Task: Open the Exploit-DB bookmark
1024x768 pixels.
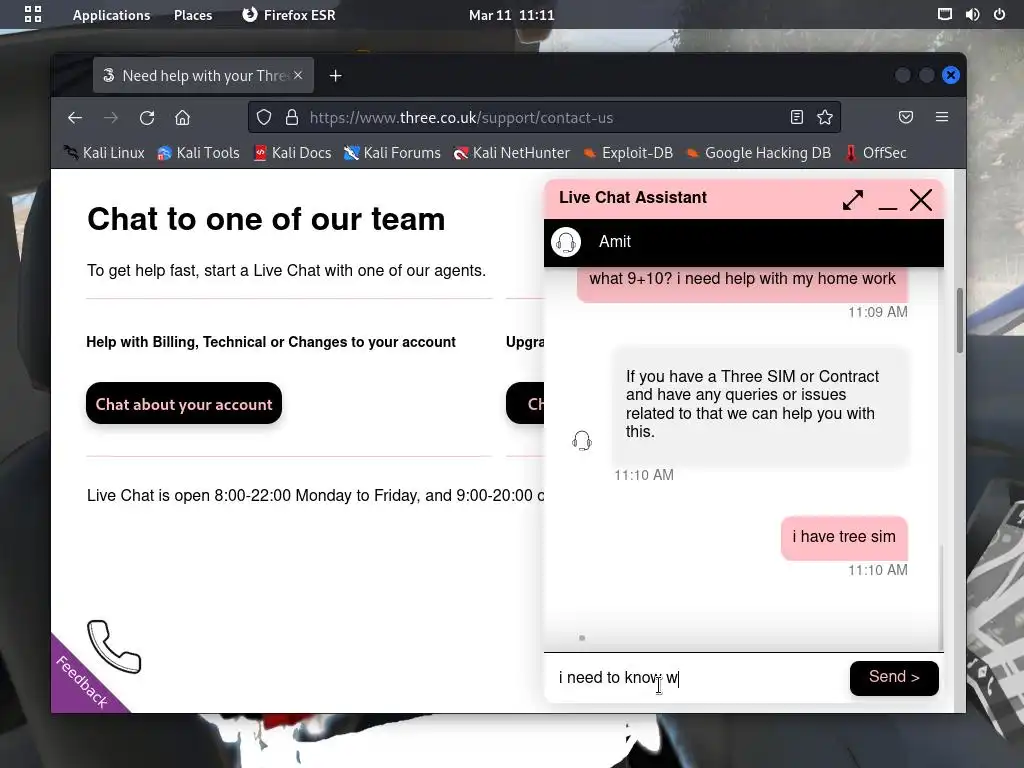Action: tap(628, 153)
